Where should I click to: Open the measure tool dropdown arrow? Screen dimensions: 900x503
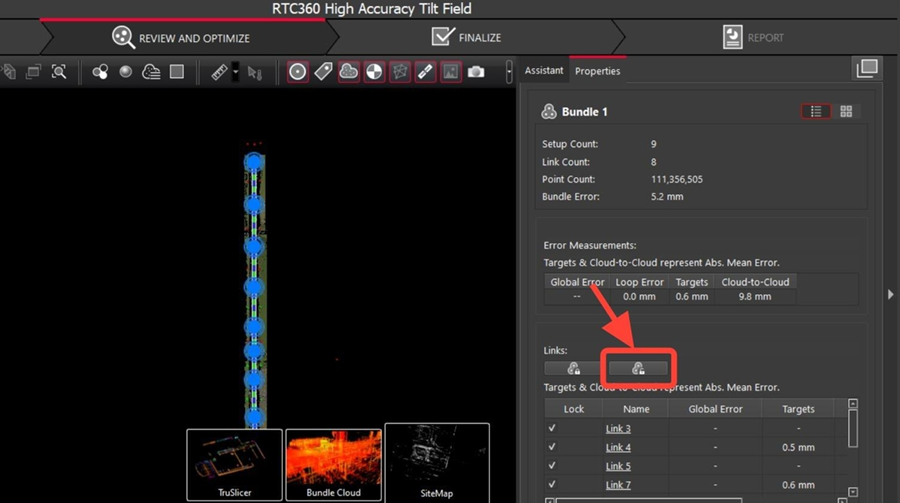point(235,72)
